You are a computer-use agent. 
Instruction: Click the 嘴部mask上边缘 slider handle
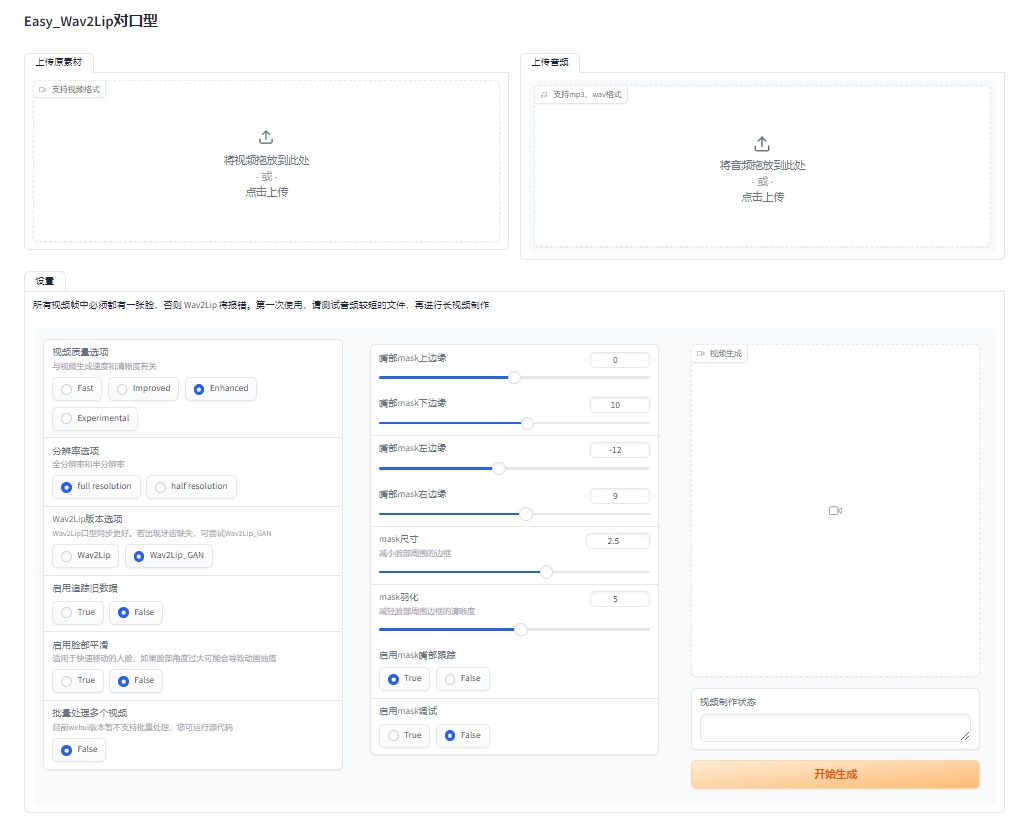tap(514, 377)
